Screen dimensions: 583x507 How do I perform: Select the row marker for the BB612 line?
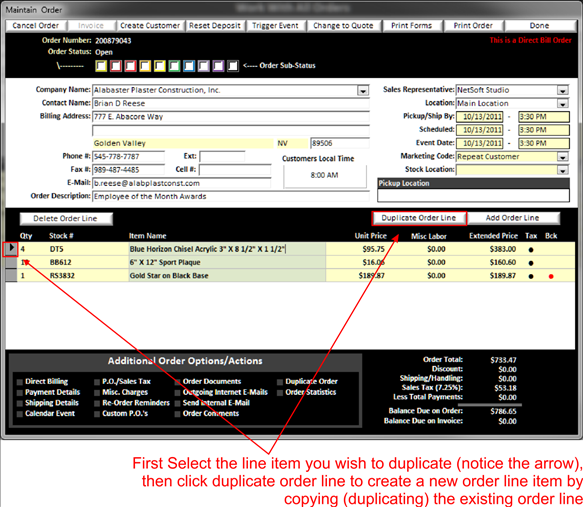(11, 262)
